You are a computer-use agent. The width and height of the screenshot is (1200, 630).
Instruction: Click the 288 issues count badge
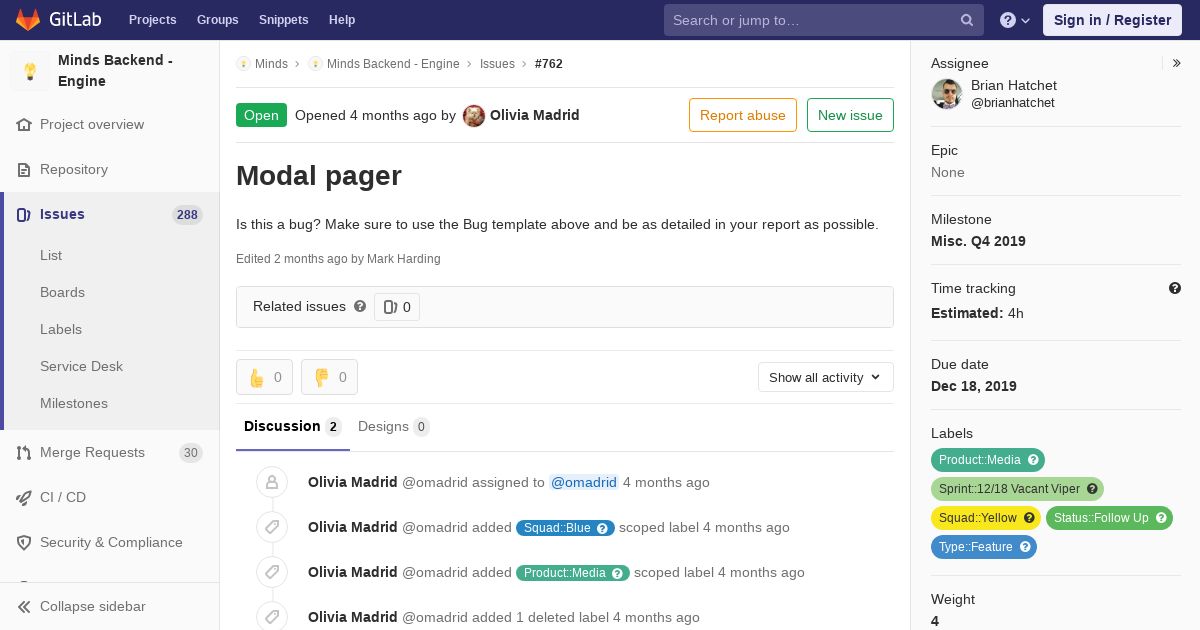coord(187,215)
